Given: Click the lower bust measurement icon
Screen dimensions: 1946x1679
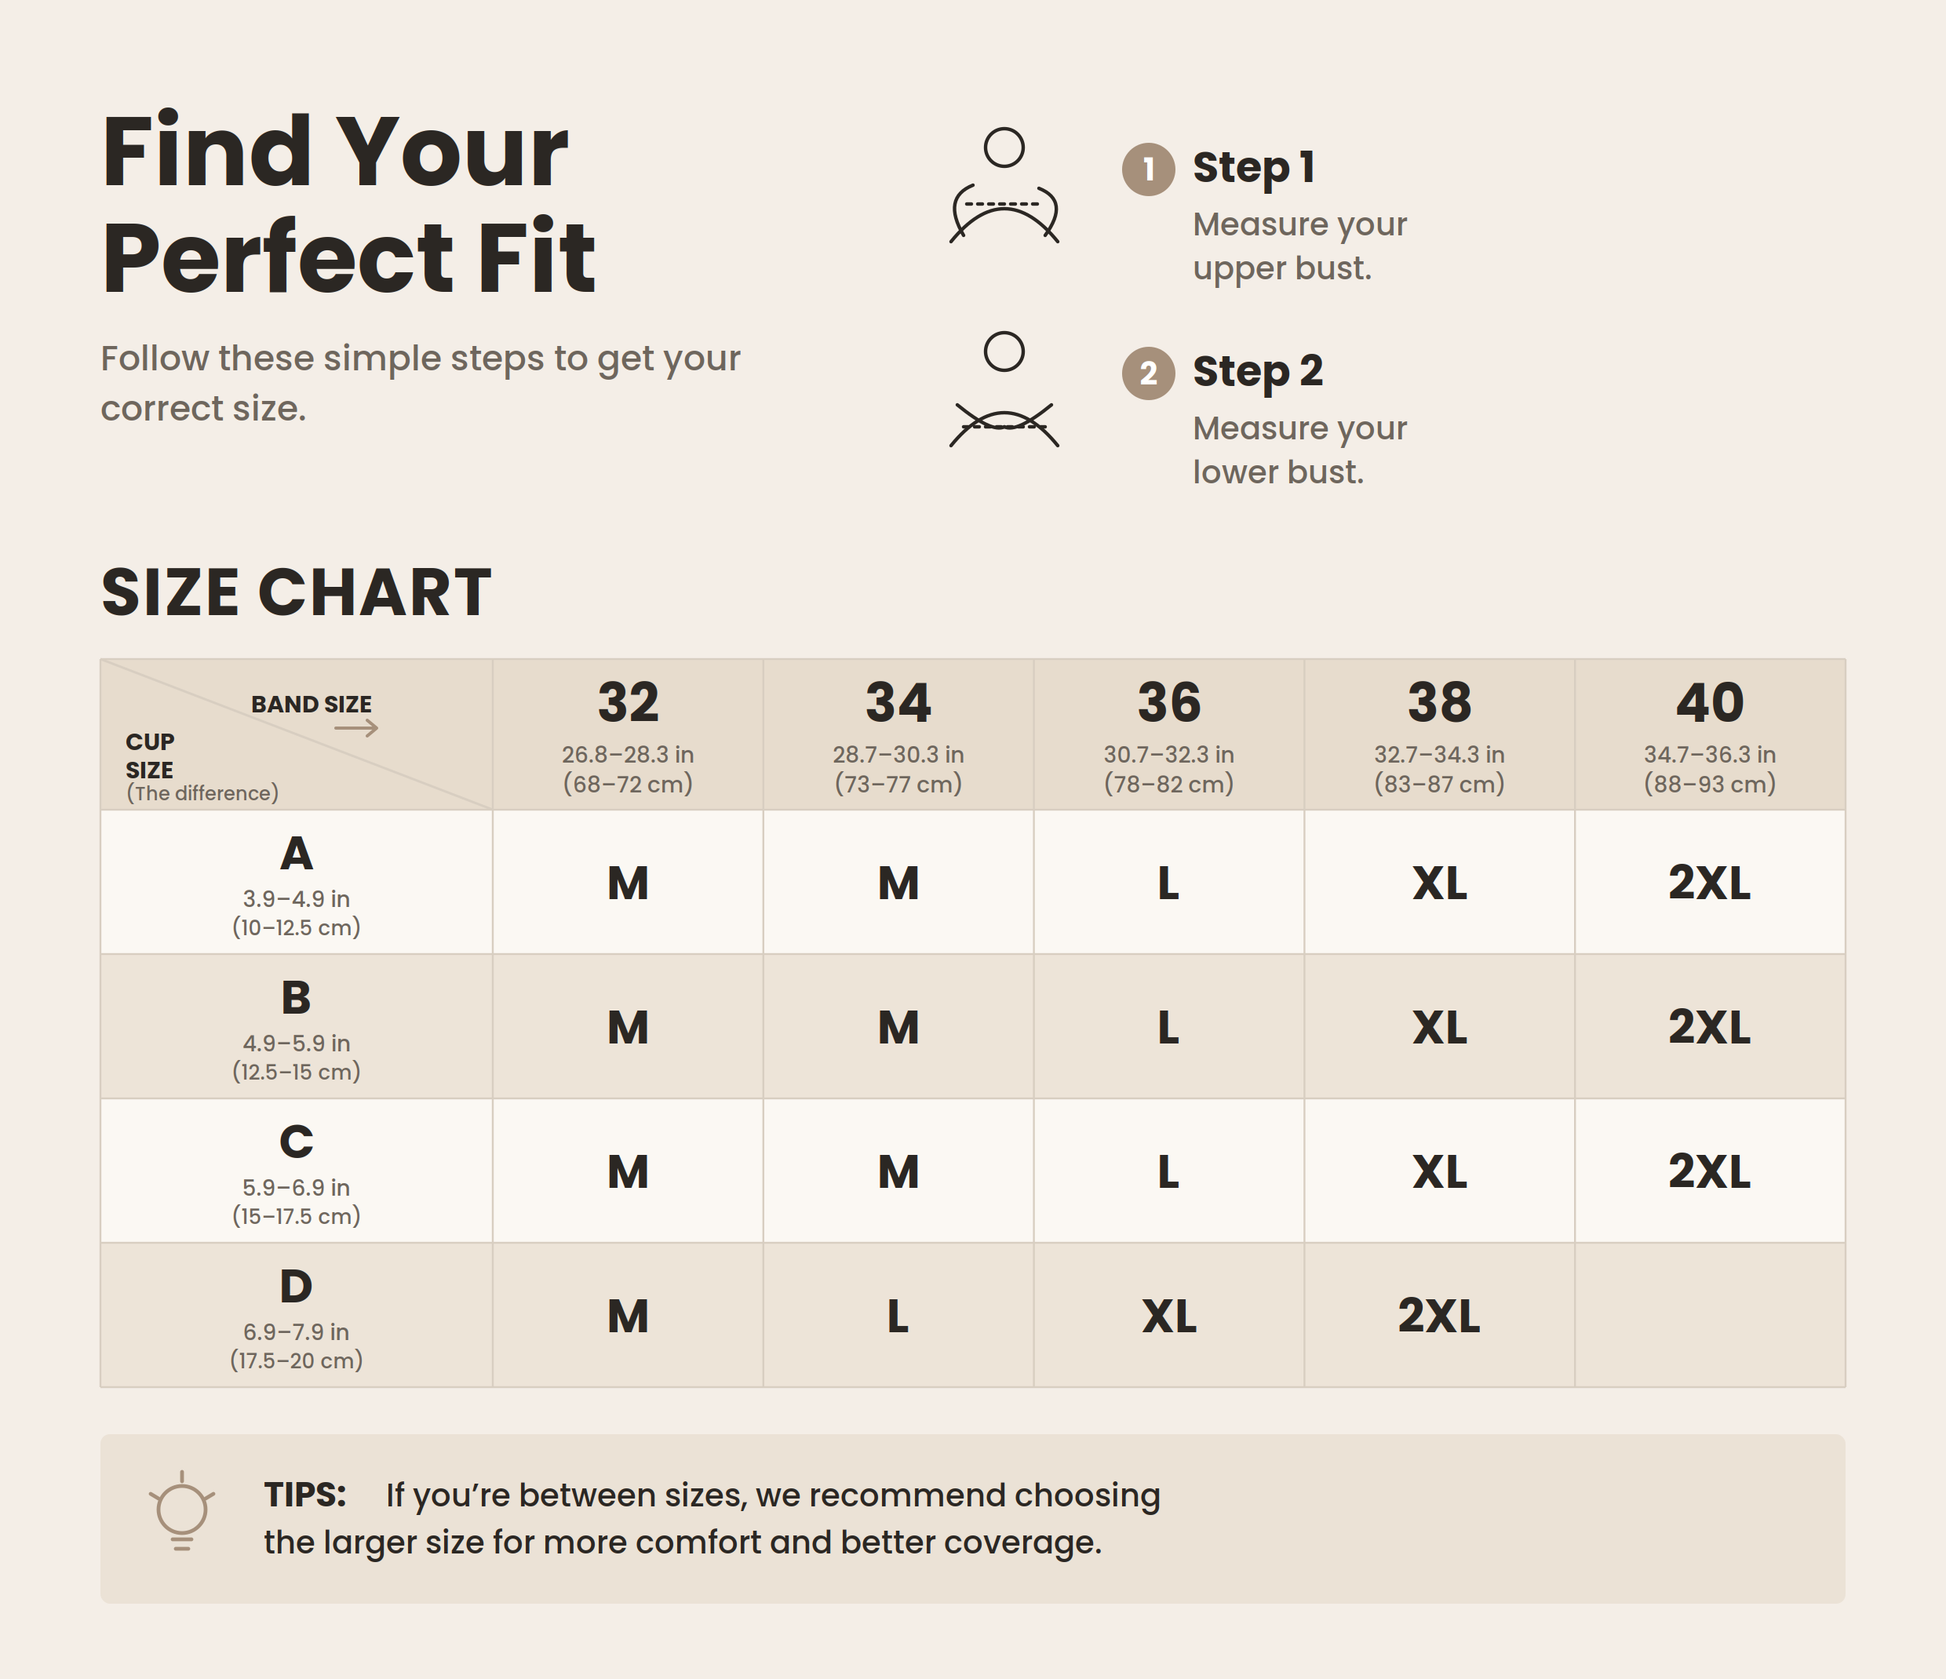Looking at the screenshot, I should tap(1004, 390).
